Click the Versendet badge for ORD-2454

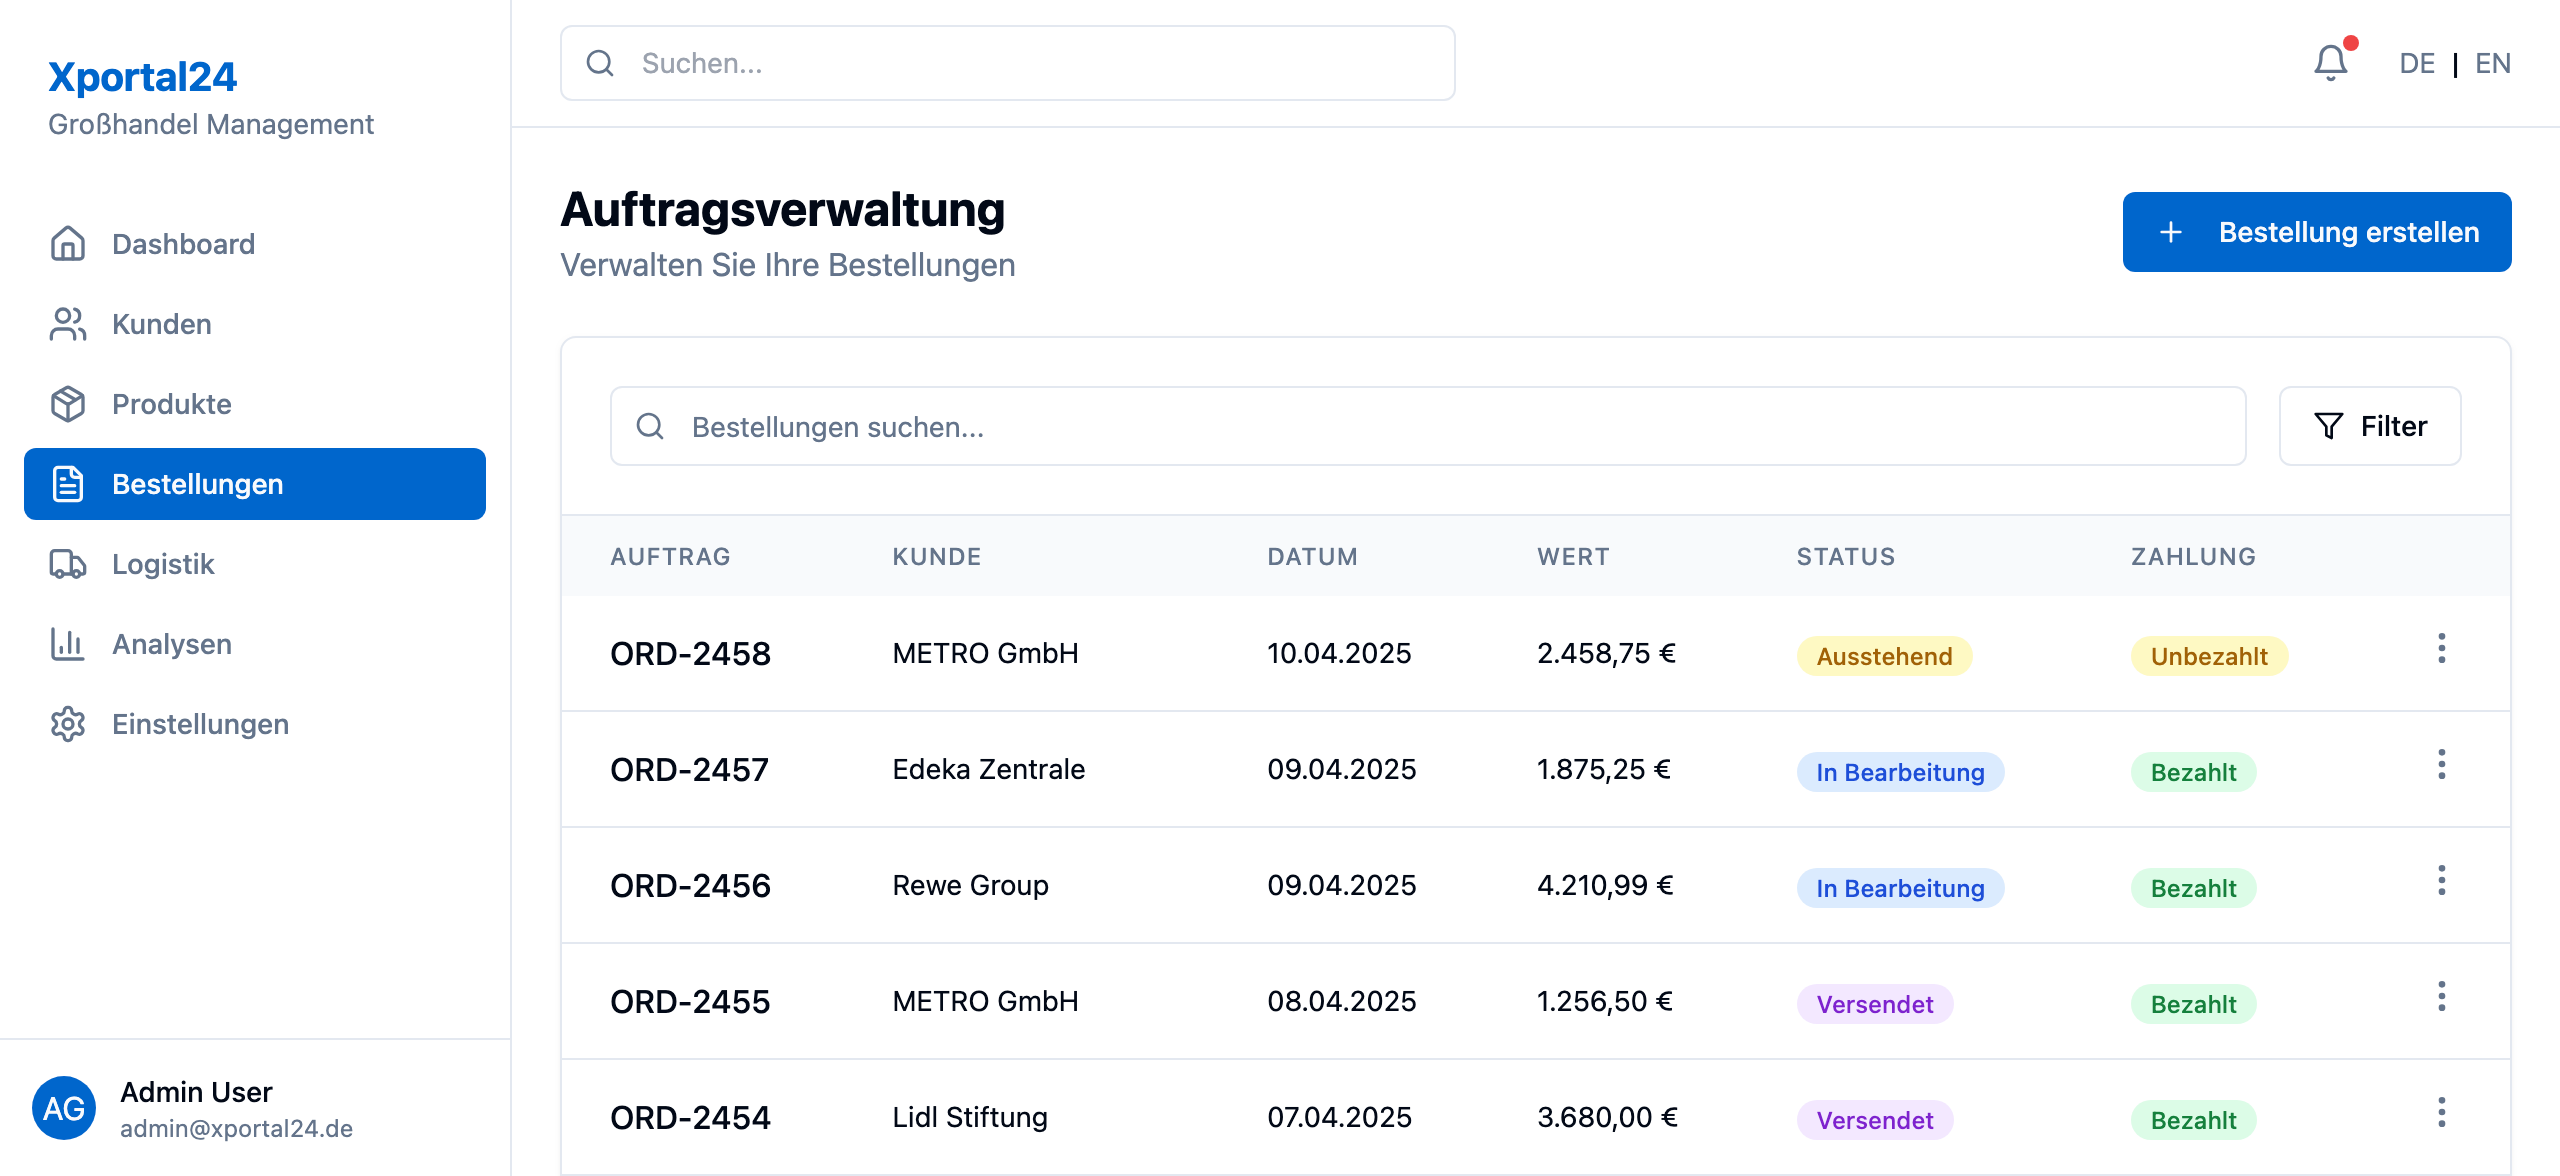(x=1875, y=1120)
